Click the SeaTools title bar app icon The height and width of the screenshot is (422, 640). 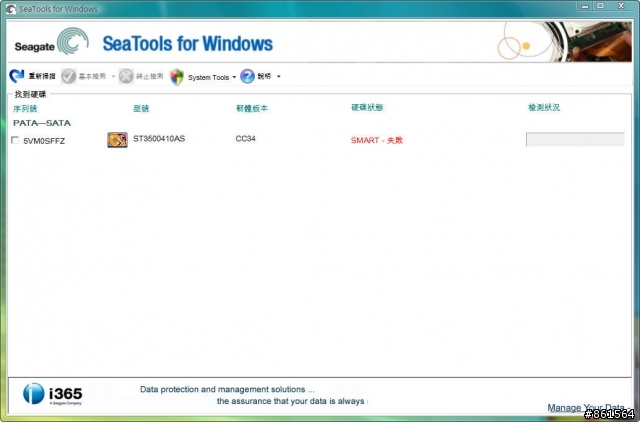click(x=11, y=9)
